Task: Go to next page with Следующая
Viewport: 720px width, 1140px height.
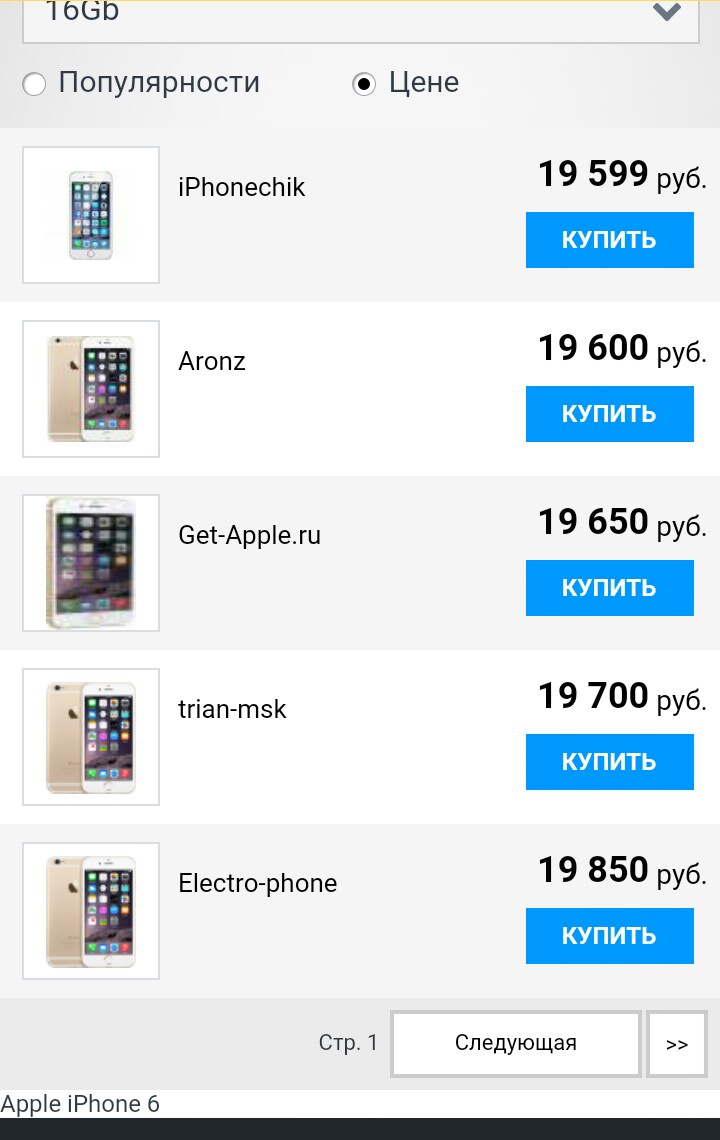Action: 515,1044
